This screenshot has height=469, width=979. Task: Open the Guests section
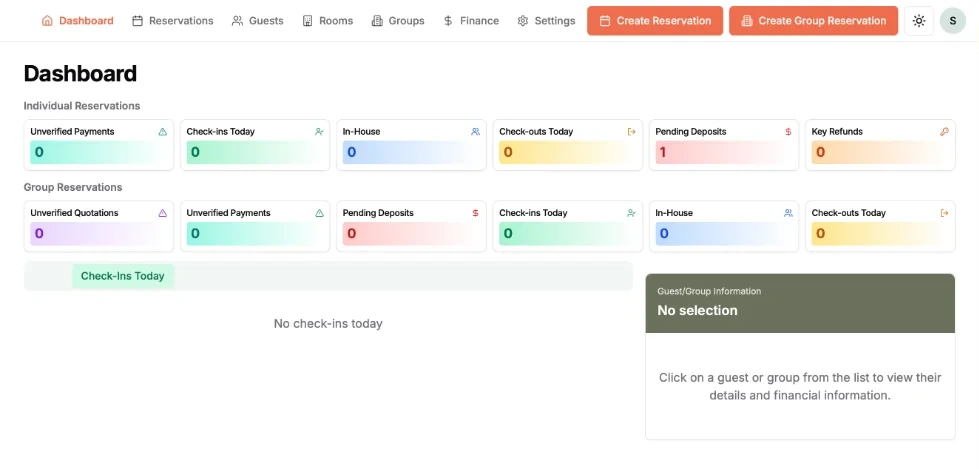pyautogui.click(x=257, y=21)
